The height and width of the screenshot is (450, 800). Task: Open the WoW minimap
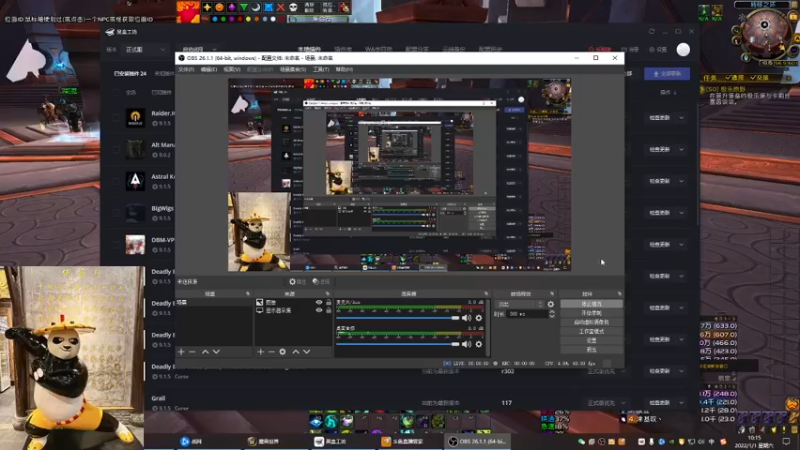764,33
